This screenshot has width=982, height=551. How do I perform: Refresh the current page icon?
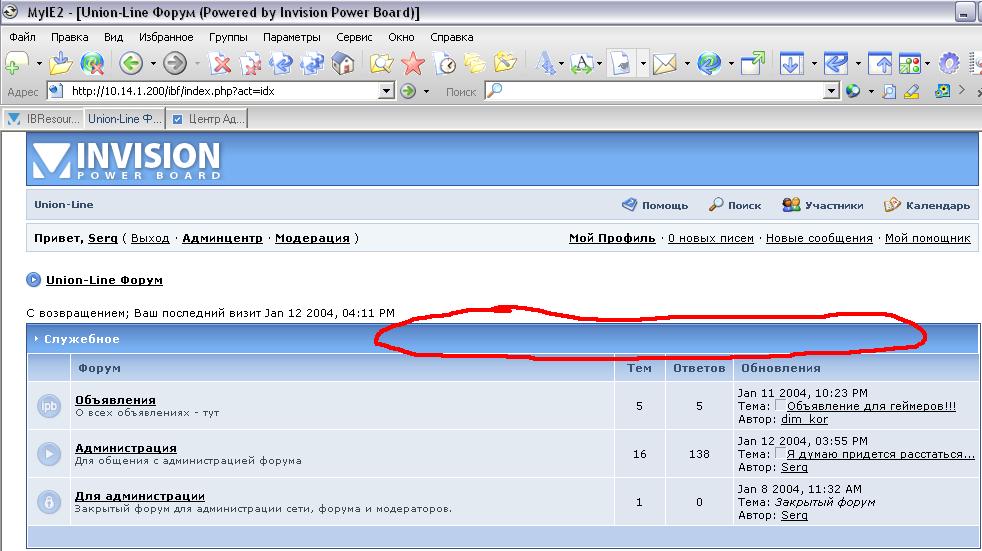coord(281,63)
